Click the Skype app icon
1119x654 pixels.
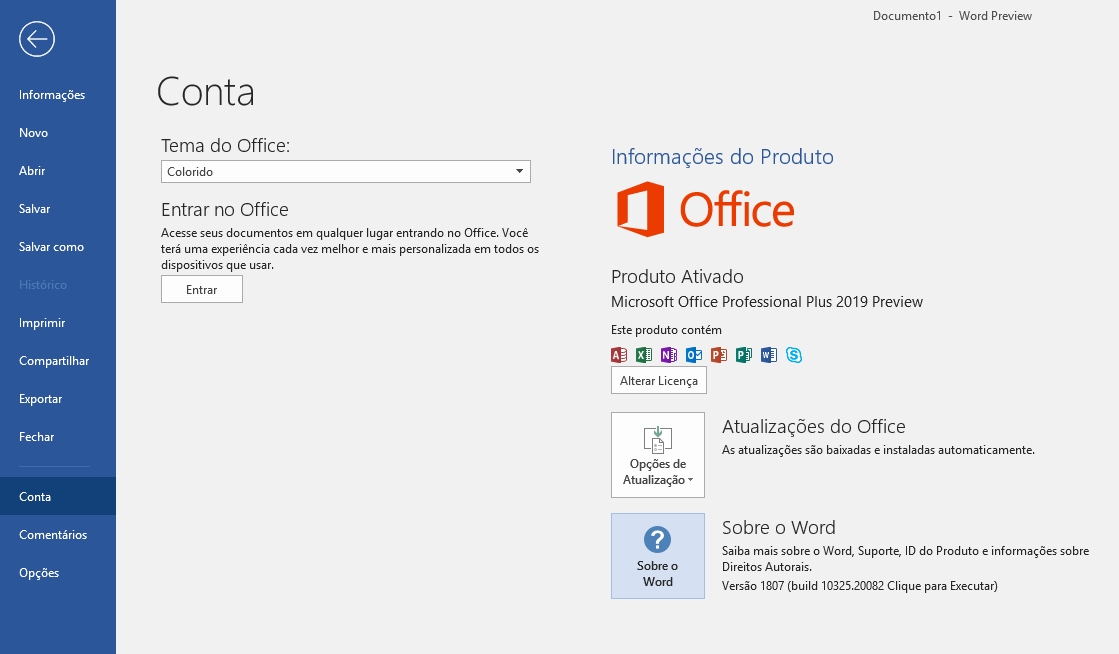point(794,355)
